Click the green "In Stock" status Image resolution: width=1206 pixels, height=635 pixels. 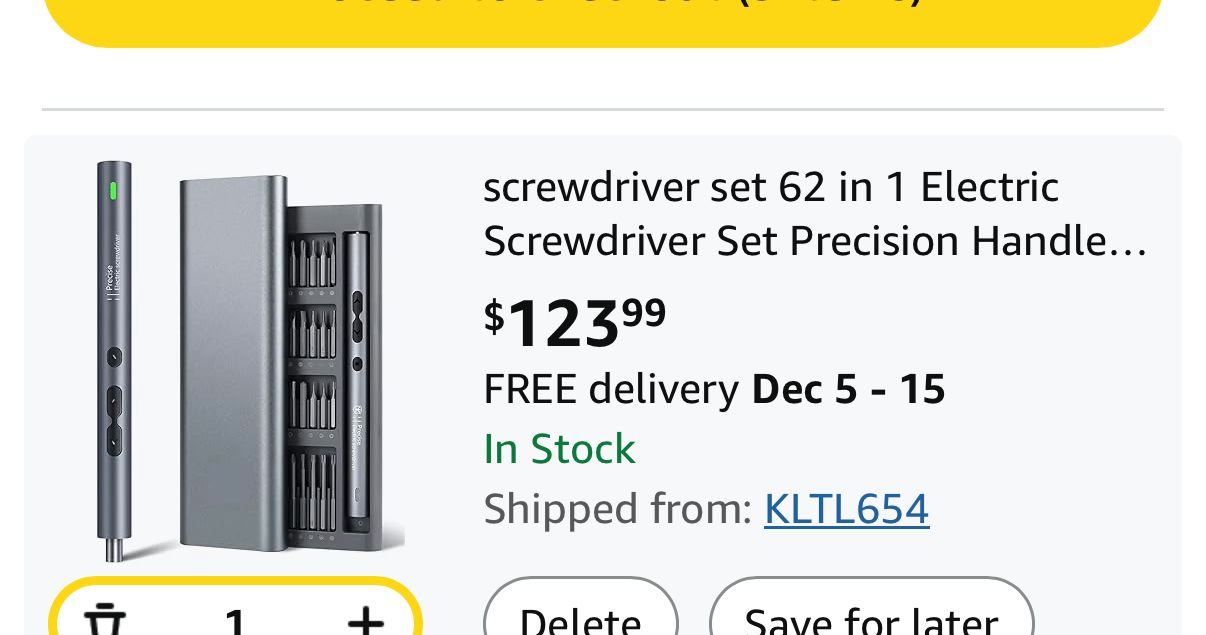(559, 449)
